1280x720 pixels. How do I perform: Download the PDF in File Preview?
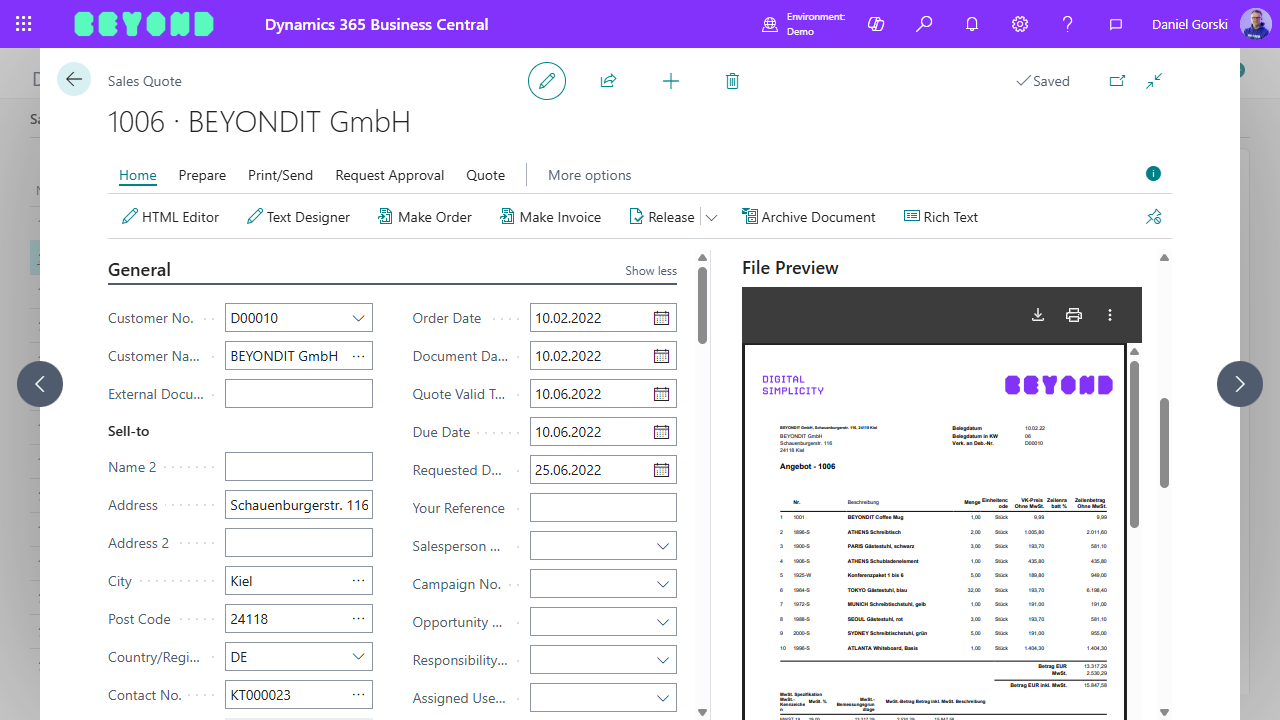[1038, 315]
